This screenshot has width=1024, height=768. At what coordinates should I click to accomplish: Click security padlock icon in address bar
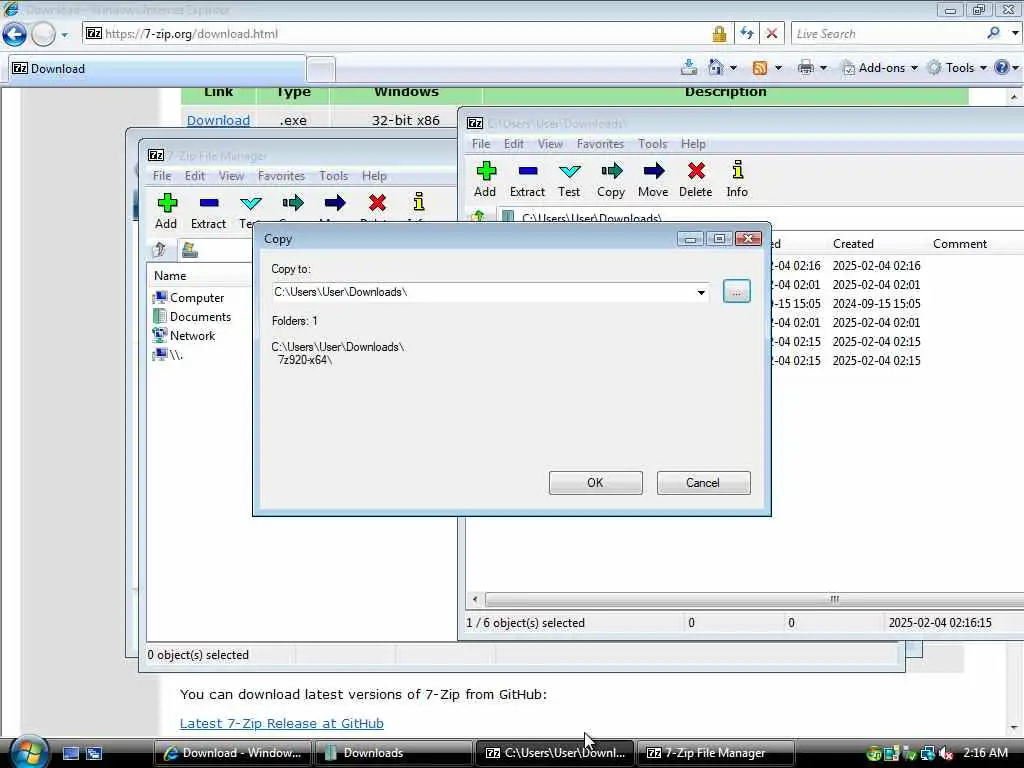click(x=719, y=34)
